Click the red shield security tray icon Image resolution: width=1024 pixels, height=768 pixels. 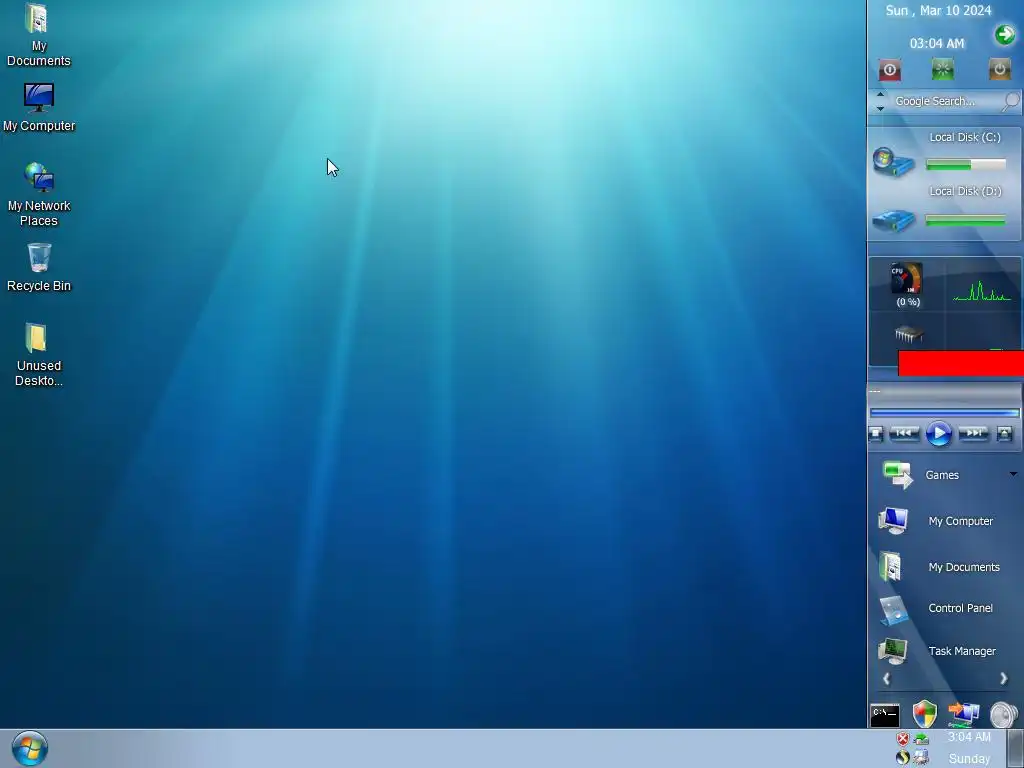[903, 739]
